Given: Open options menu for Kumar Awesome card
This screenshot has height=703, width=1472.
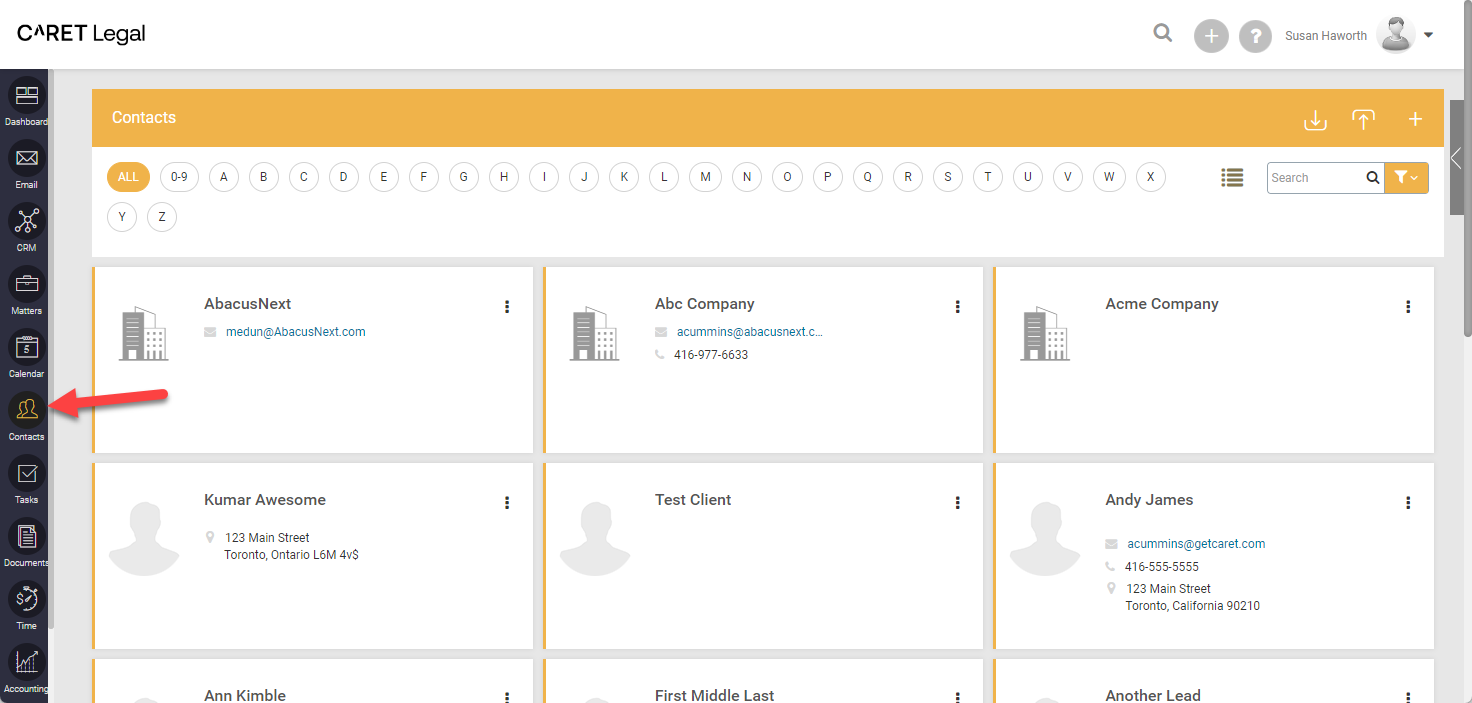Looking at the screenshot, I should pos(507,502).
